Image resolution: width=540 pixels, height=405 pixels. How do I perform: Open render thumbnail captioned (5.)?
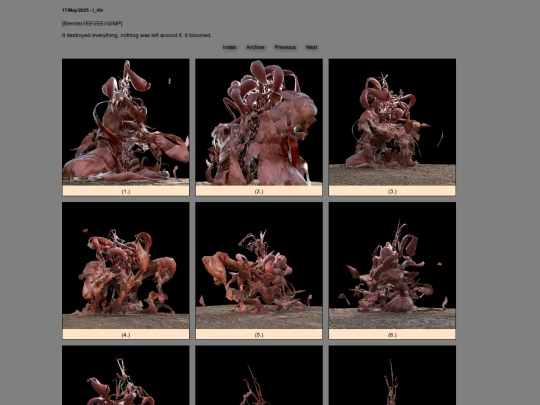click(259, 266)
